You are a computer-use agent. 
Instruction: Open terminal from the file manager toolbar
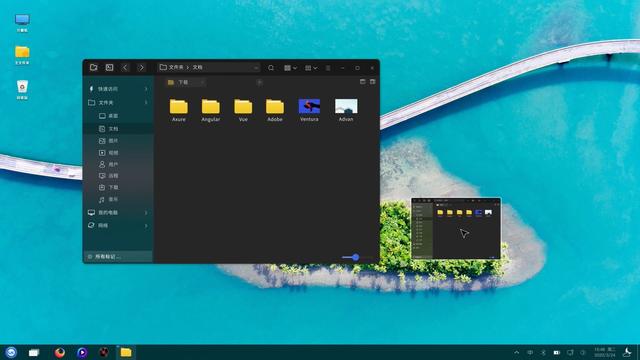(109, 67)
